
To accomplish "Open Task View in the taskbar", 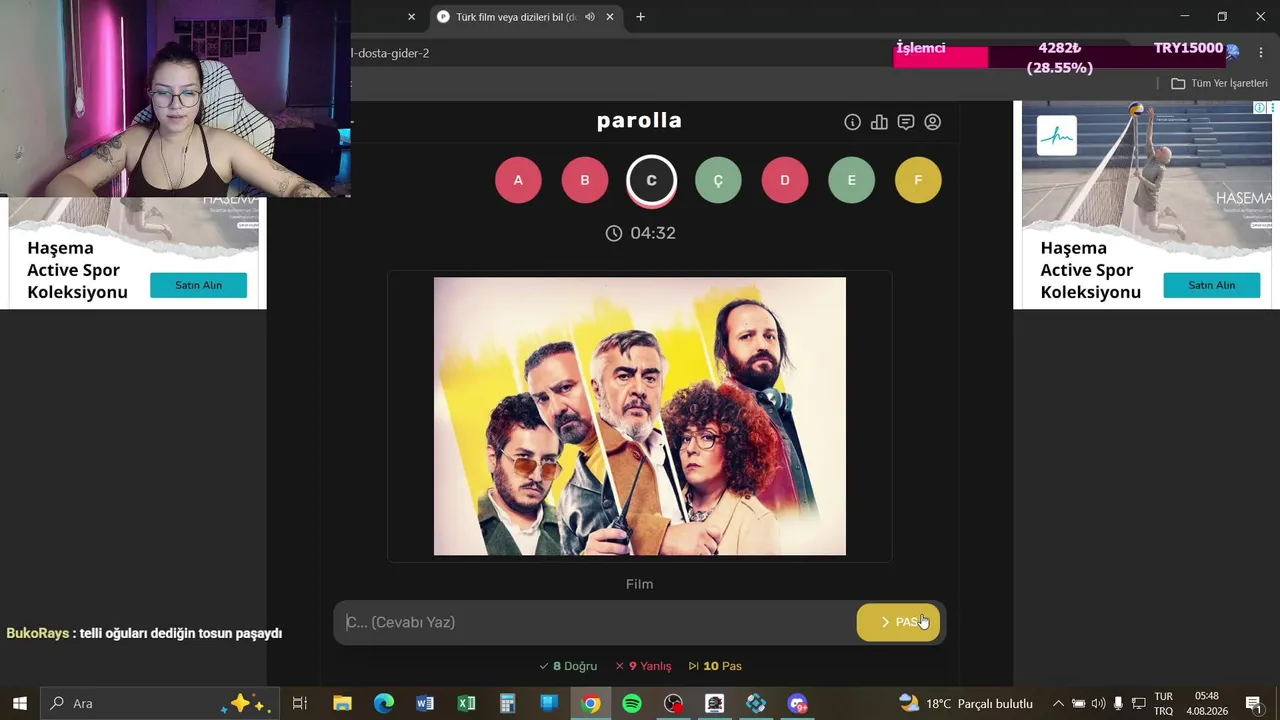I will click(x=300, y=703).
